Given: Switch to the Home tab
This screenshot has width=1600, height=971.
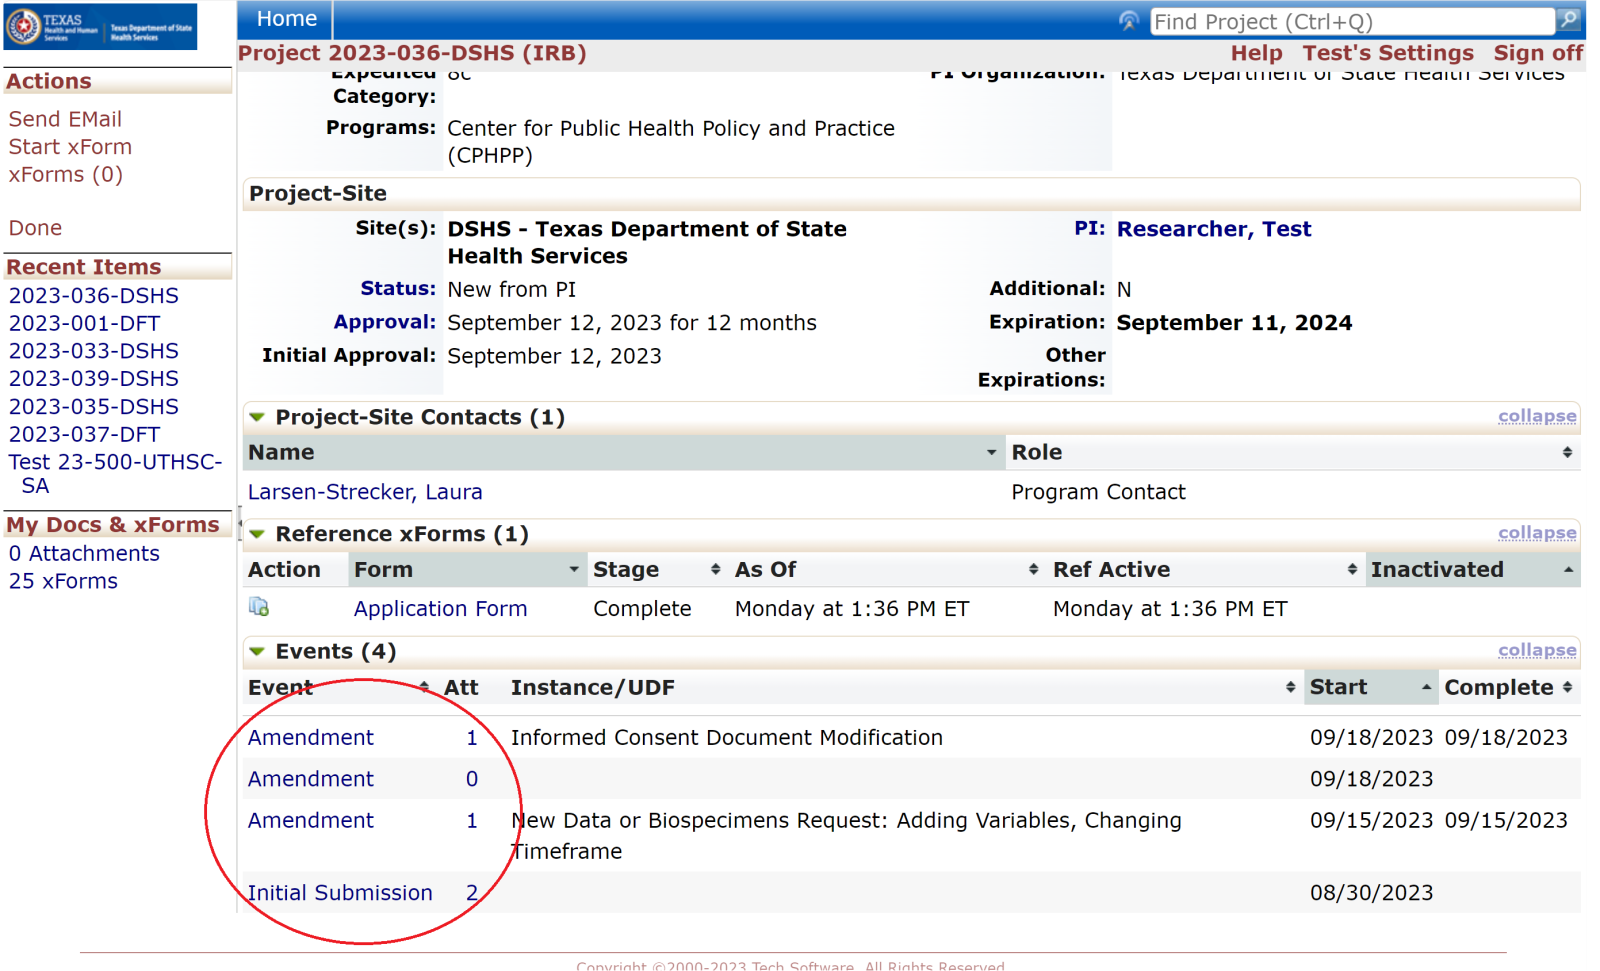Looking at the screenshot, I should [286, 18].
